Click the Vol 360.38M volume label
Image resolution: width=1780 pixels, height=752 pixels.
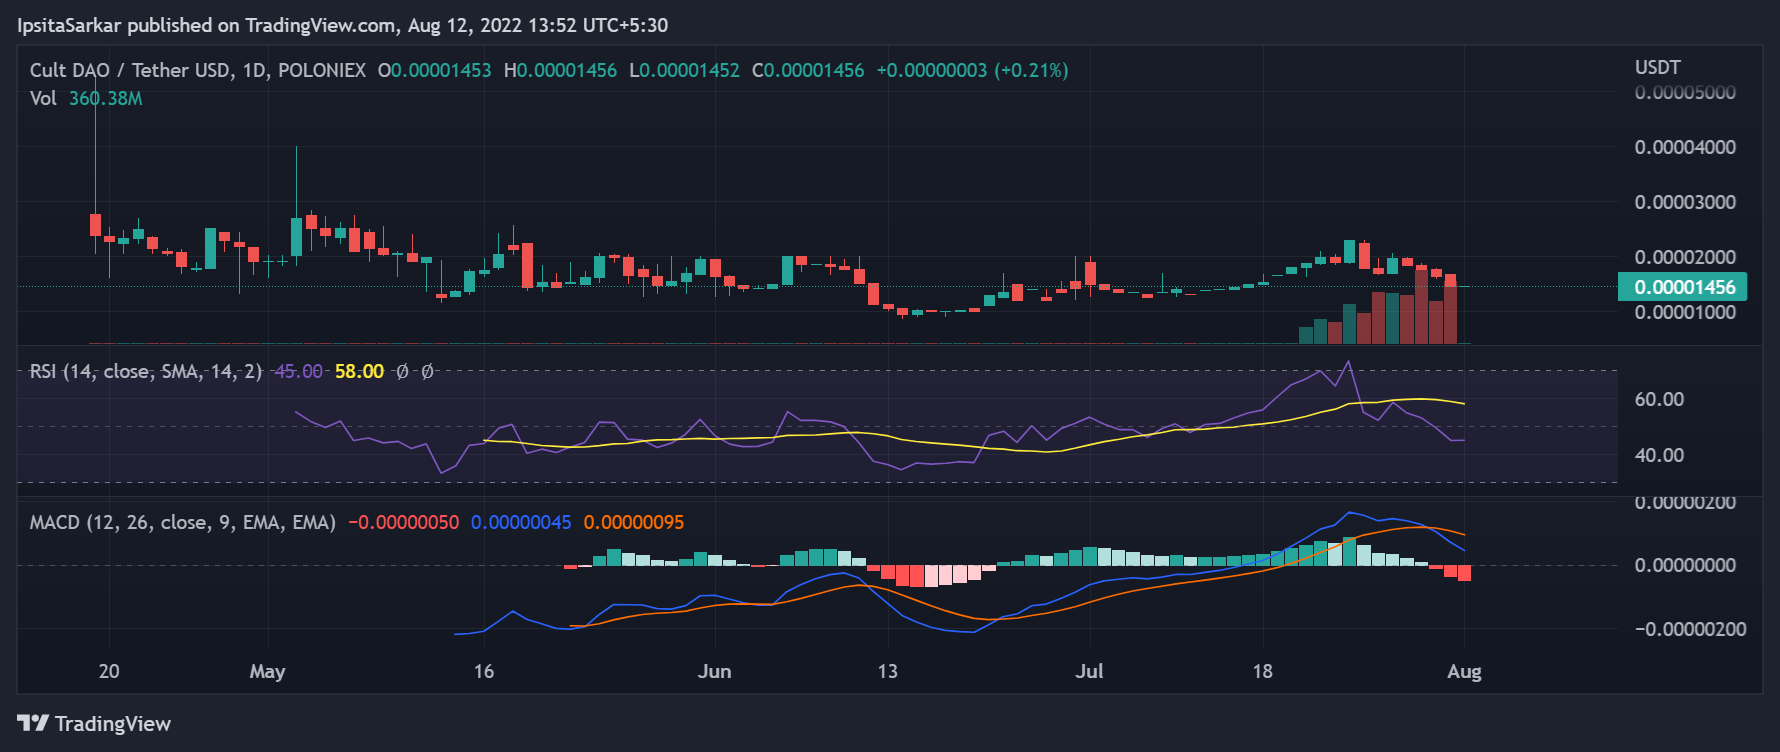coord(86,98)
